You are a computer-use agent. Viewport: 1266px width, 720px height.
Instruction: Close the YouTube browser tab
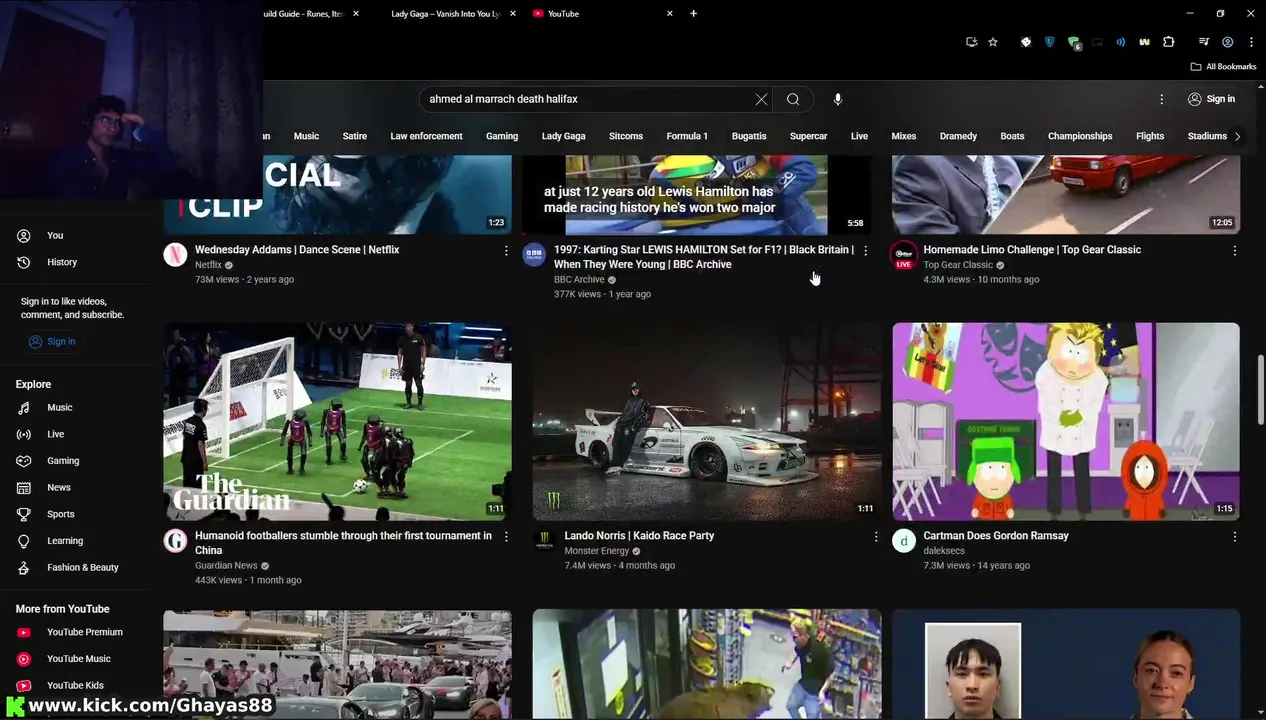pyautogui.click(x=670, y=13)
